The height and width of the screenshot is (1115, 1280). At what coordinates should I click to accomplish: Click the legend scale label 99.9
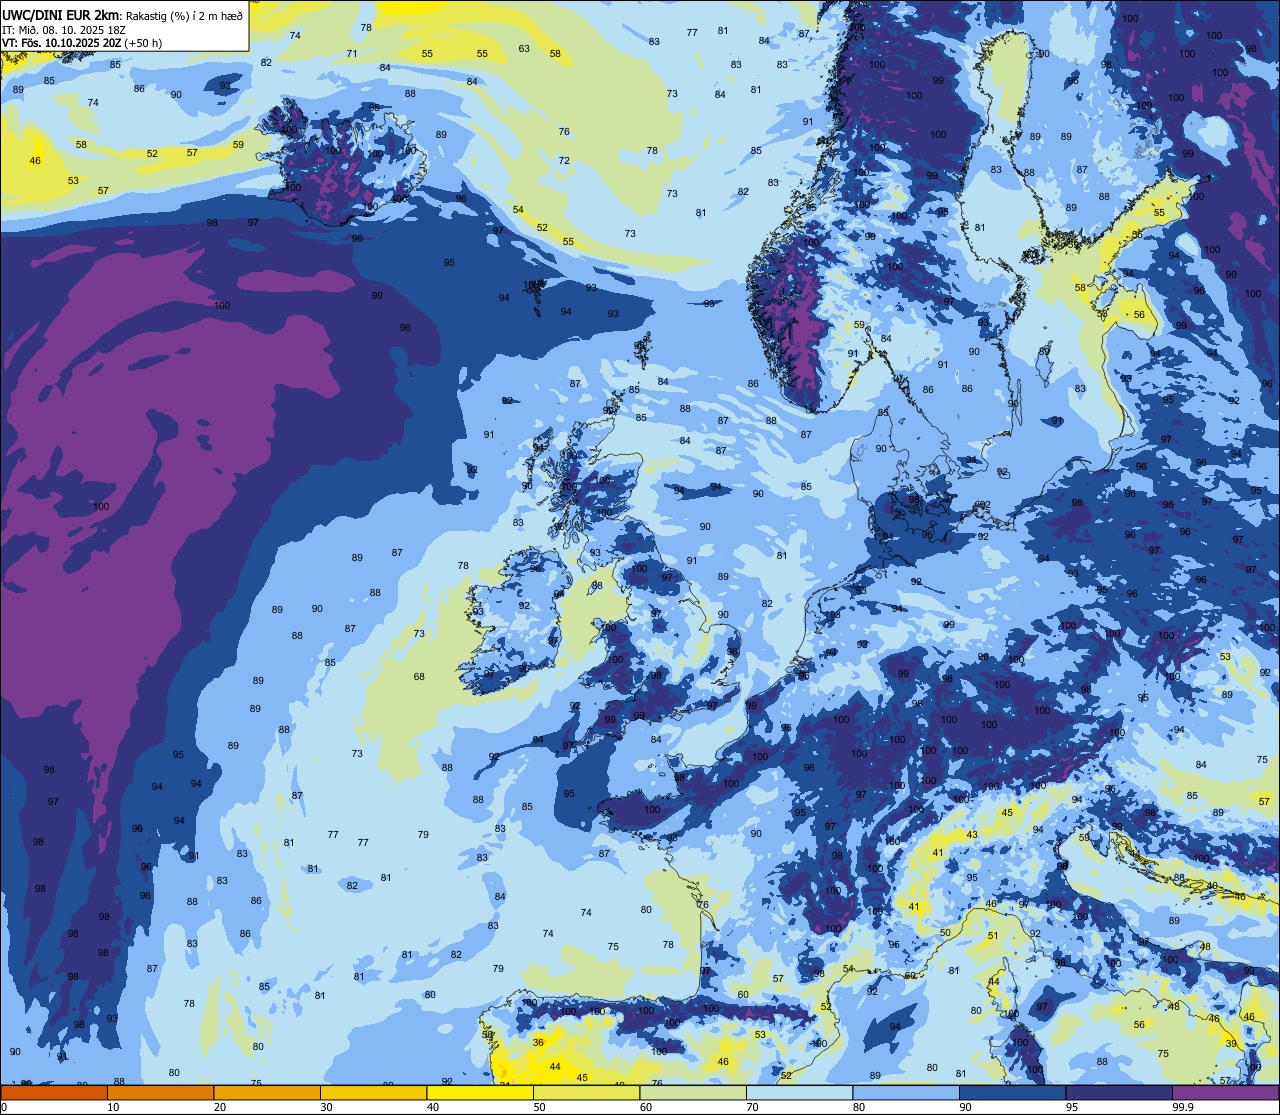1182,1106
